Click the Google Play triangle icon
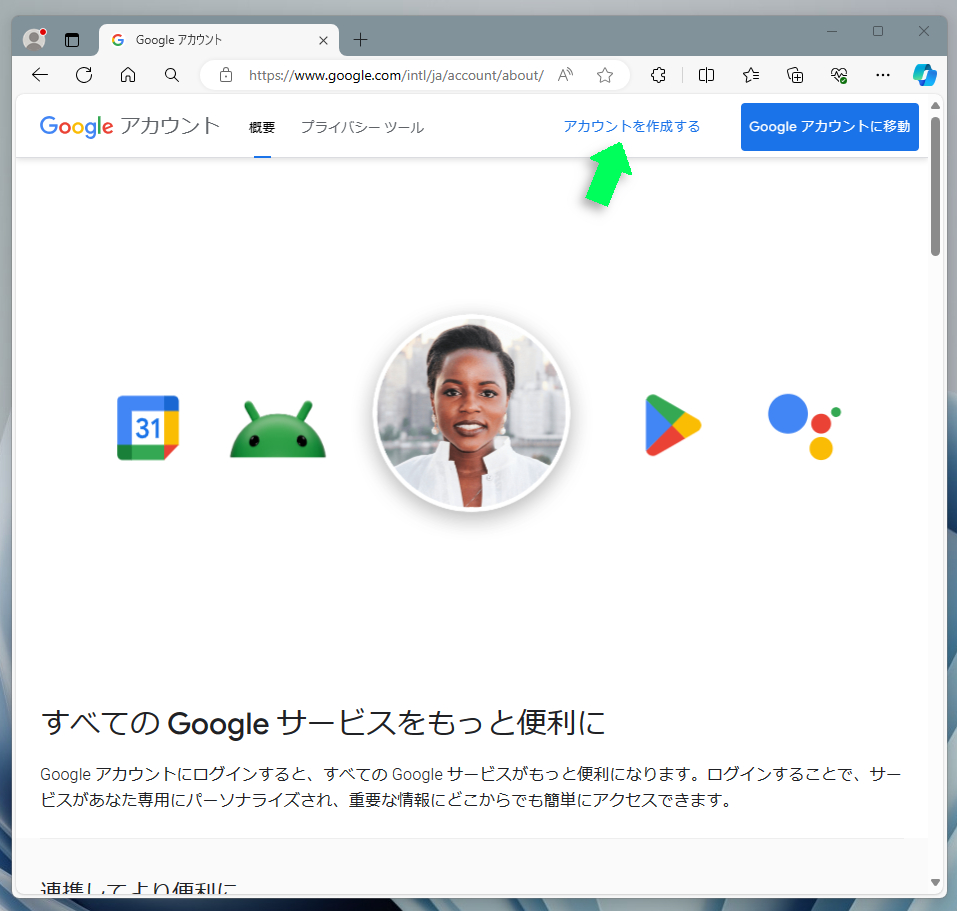Screen dimensions: 957x911 [x=673, y=425]
